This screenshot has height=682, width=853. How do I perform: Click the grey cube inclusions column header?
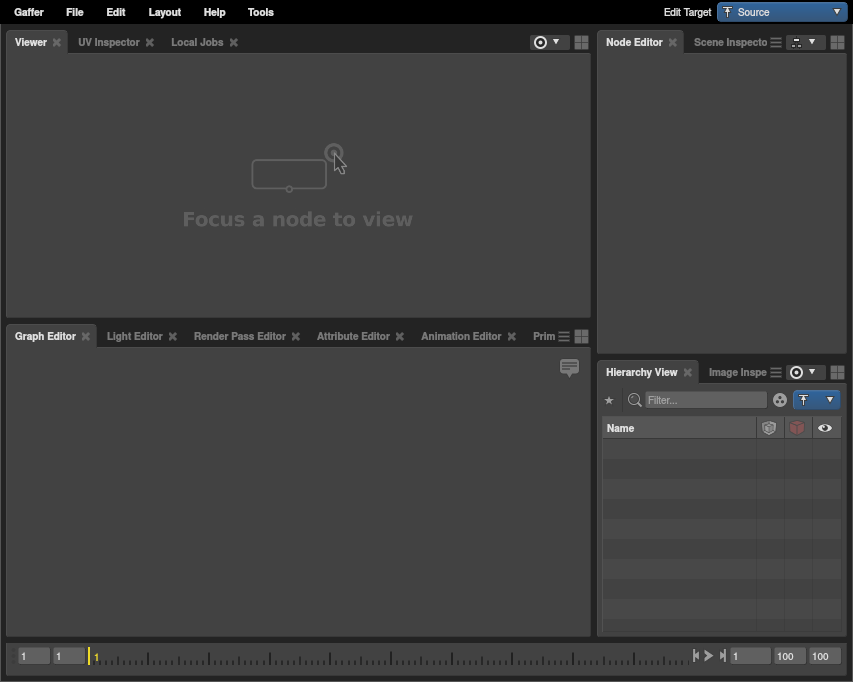[769, 428]
